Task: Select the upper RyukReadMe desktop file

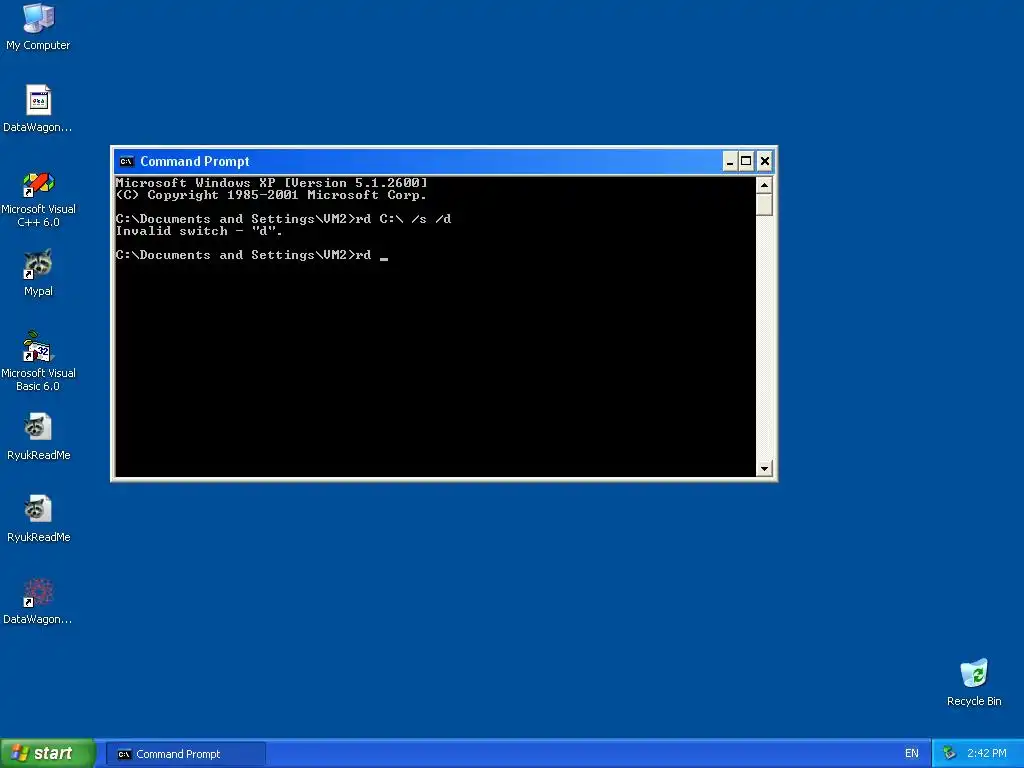Action: [x=38, y=437]
